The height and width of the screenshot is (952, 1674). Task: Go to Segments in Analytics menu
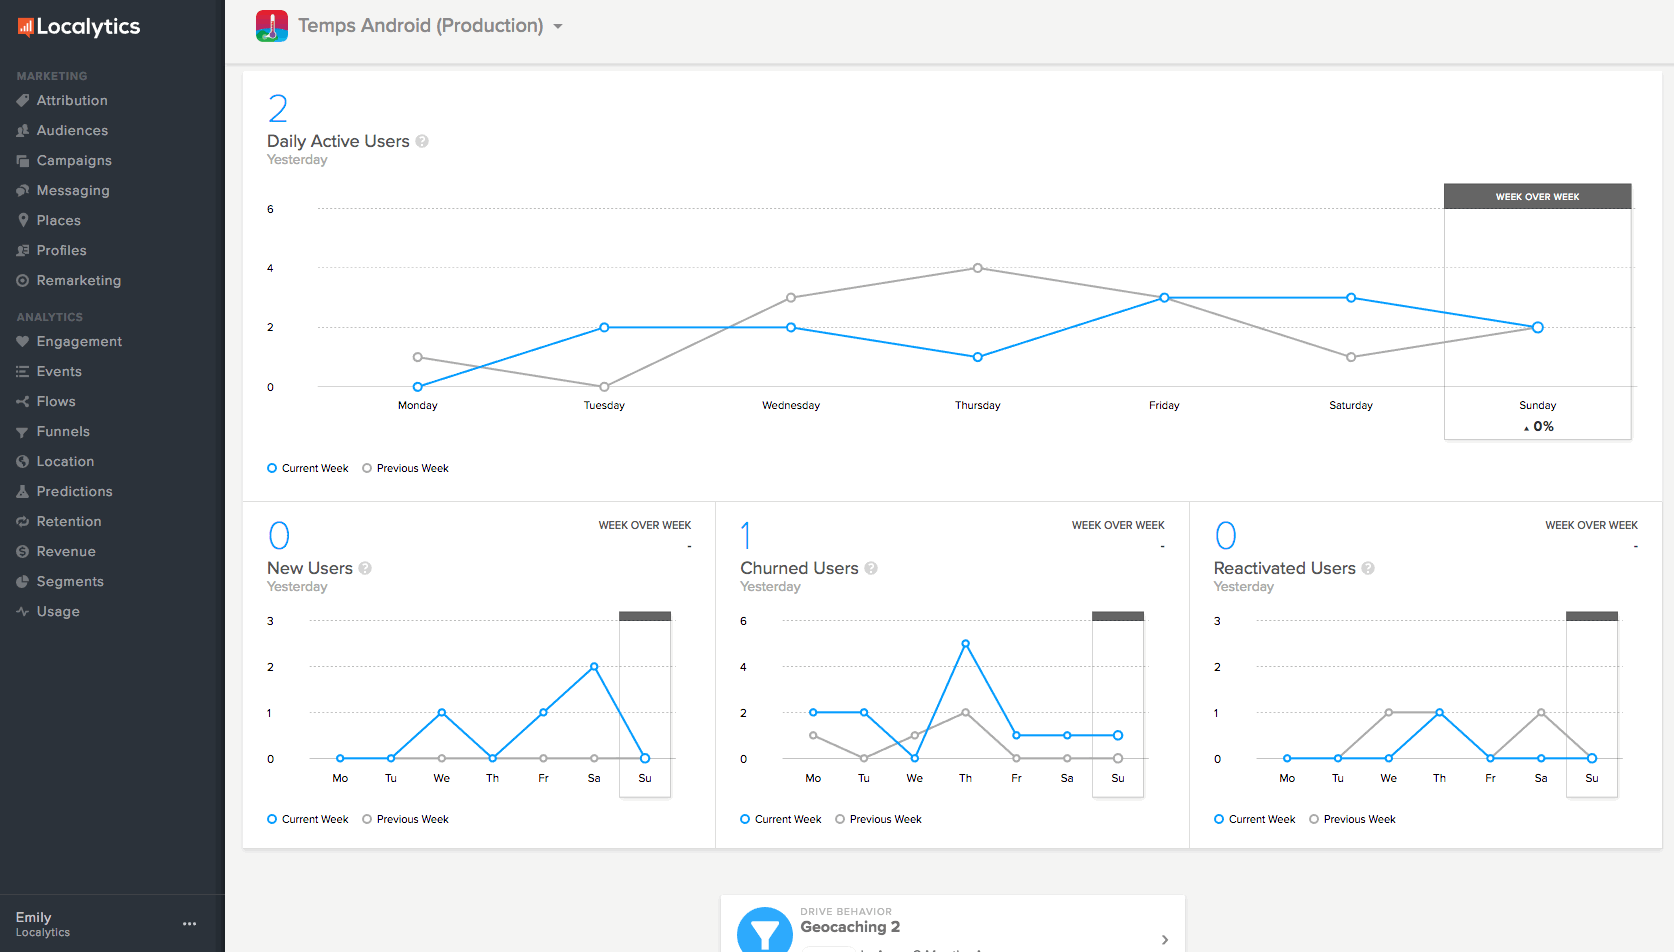pyautogui.click(x=70, y=581)
